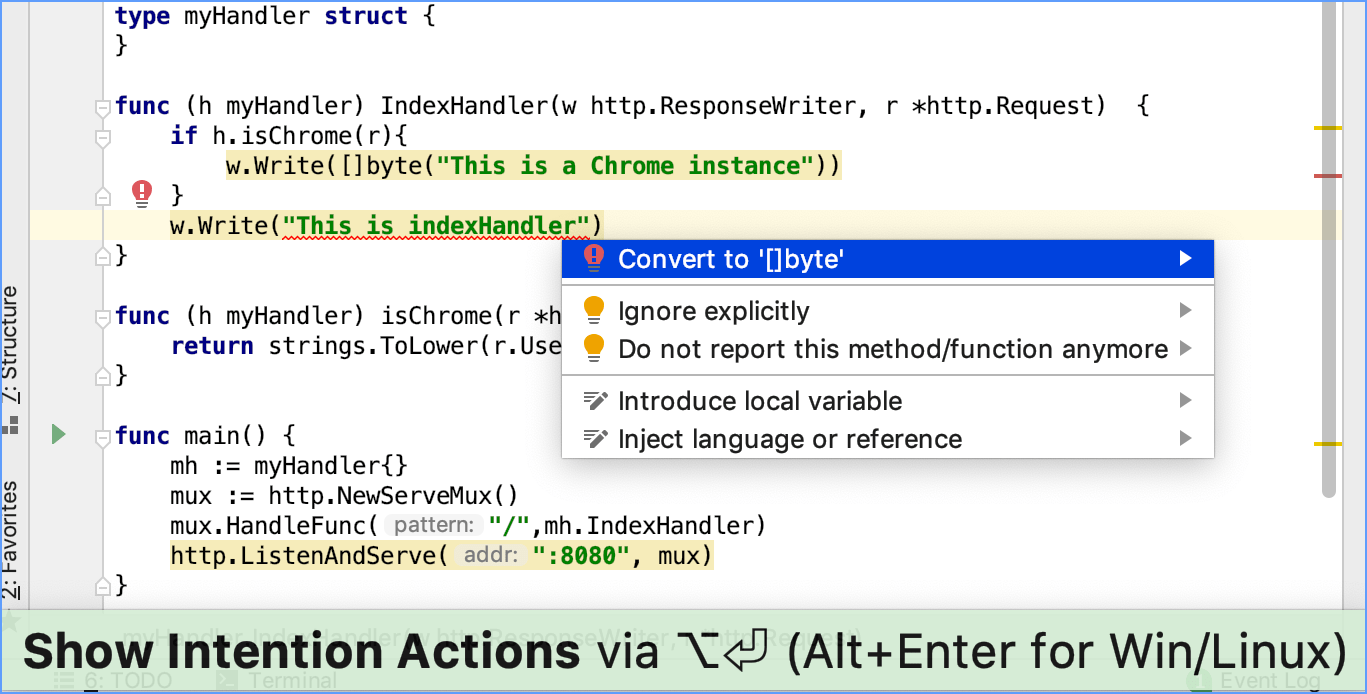This screenshot has width=1367, height=694.
Task: Collapse the if h.isChrome(r) block
Action: coord(101,137)
